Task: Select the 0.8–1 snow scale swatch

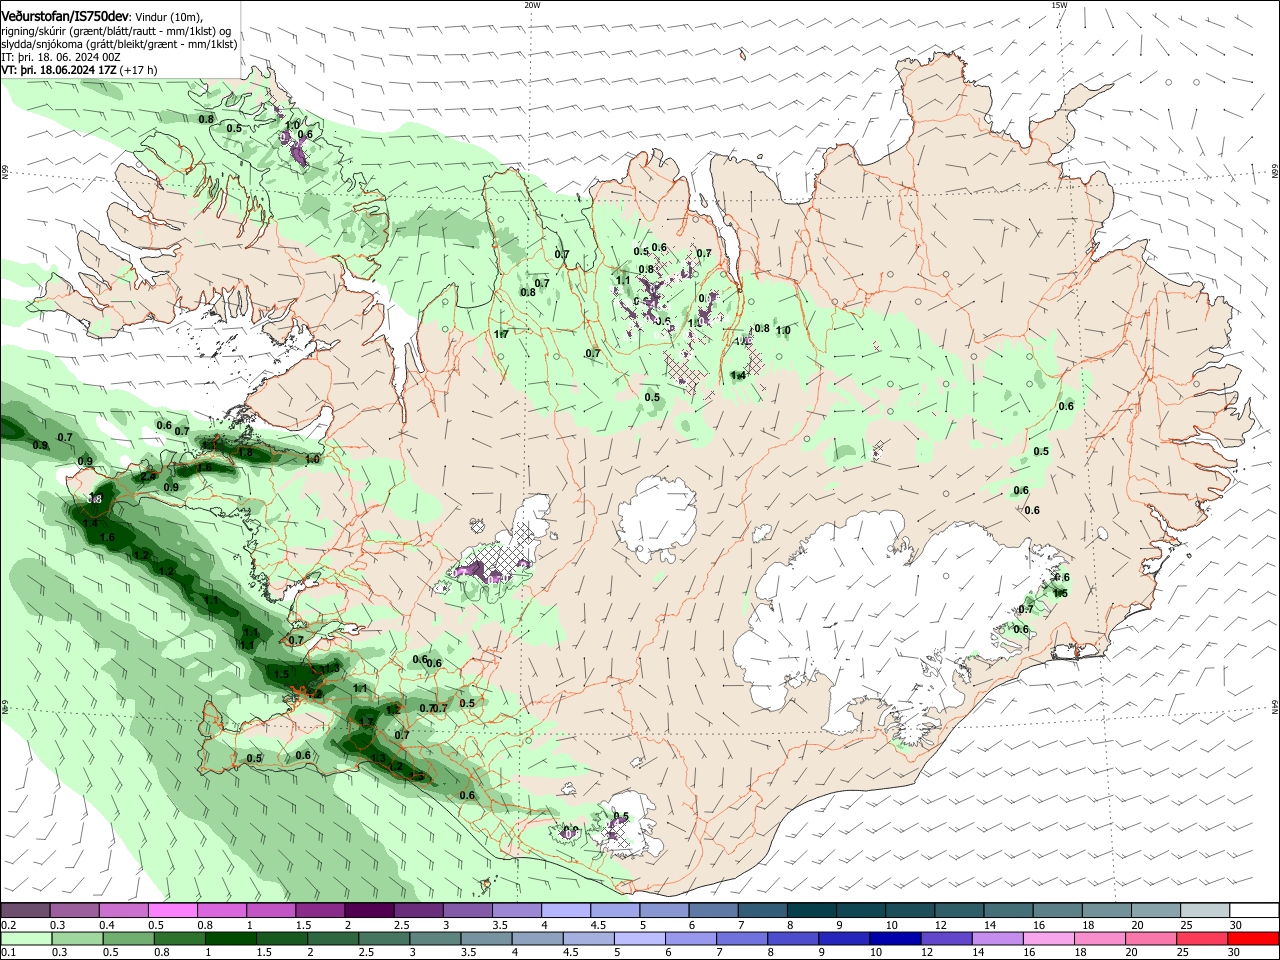Action: point(221,910)
